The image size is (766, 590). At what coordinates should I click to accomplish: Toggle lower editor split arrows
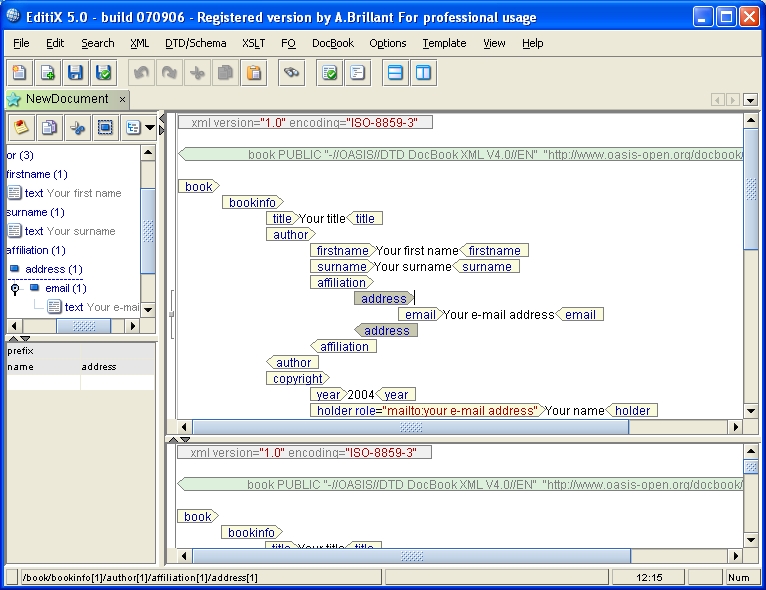click(179, 440)
